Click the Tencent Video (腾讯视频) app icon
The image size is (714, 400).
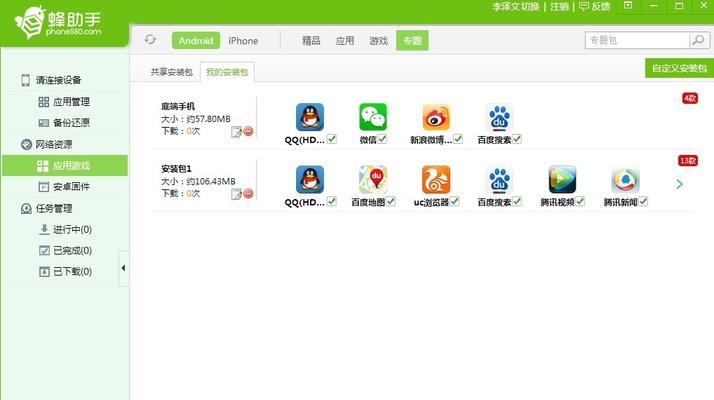pyautogui.click(x=562, y=179)
